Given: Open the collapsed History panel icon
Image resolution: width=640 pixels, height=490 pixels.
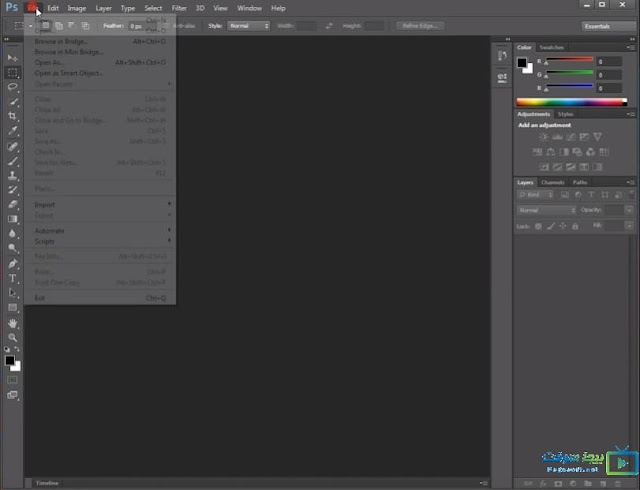Looking at the screenshot, I should click(x=502, y=56).
